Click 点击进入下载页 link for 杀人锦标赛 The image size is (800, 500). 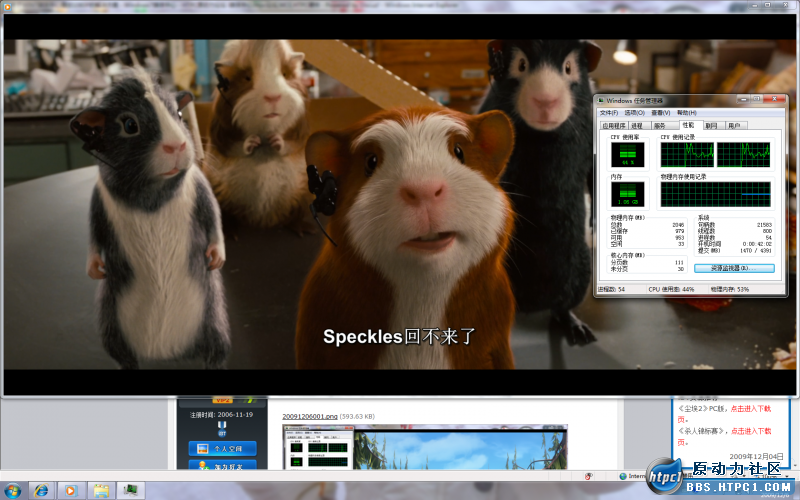pyautogui.click(x=751, y=431)
